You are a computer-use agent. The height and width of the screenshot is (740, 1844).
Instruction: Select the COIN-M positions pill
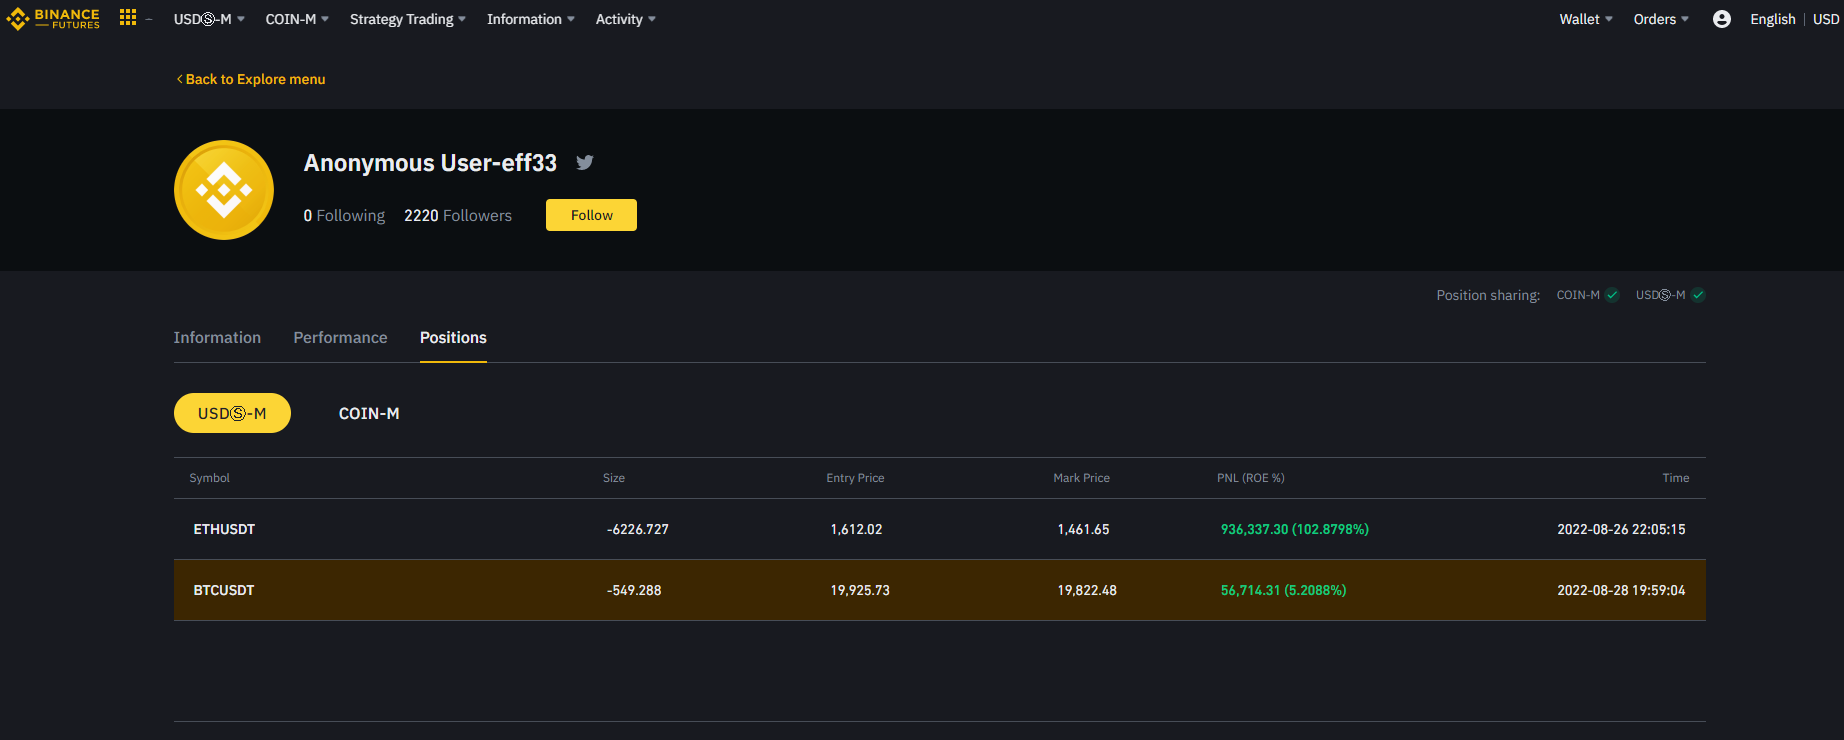click(x=369, y=413)
